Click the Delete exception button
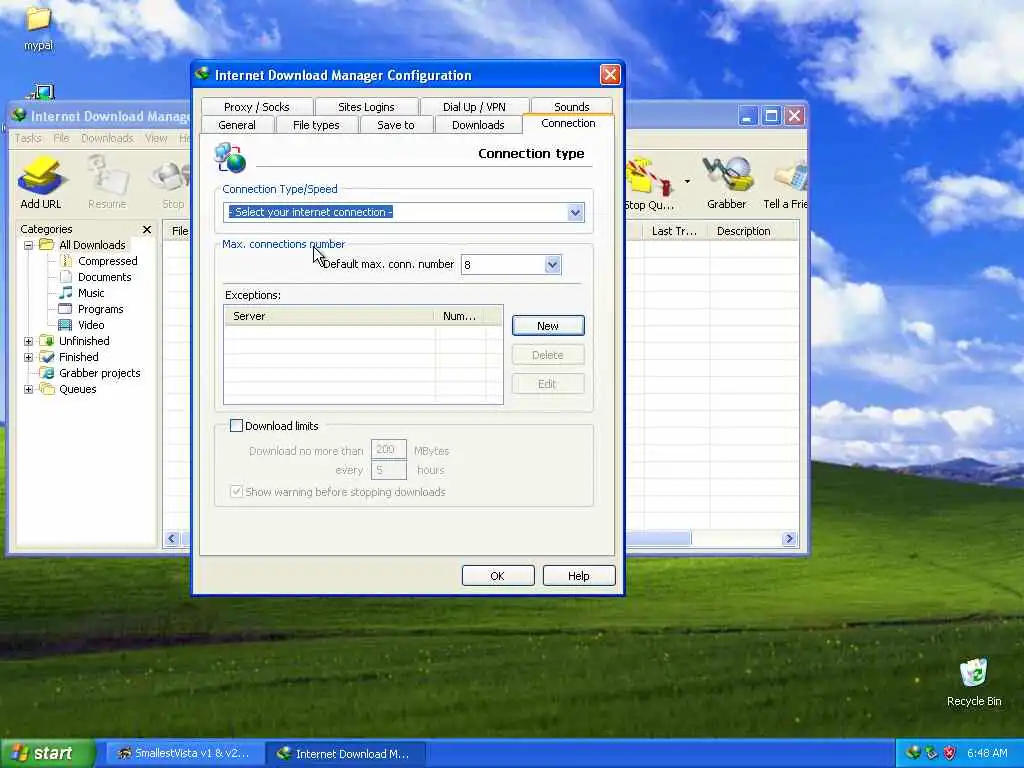The height and width of the screenshot is (768, 1024). click(548, 355)
